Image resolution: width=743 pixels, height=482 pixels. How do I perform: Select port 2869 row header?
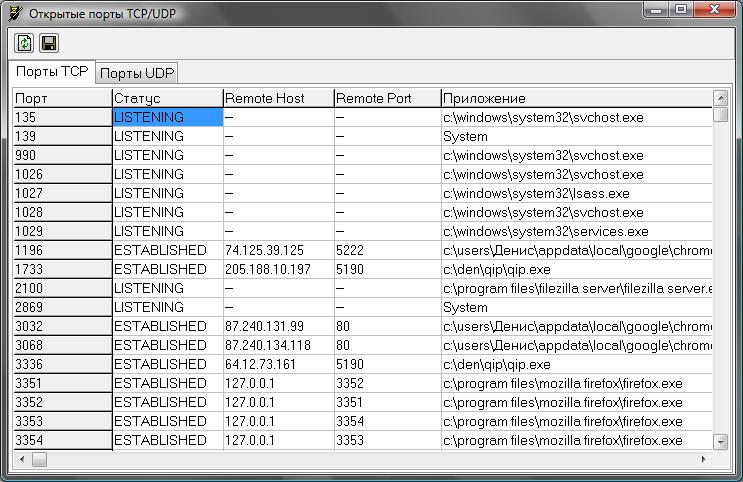pos(63,307)
